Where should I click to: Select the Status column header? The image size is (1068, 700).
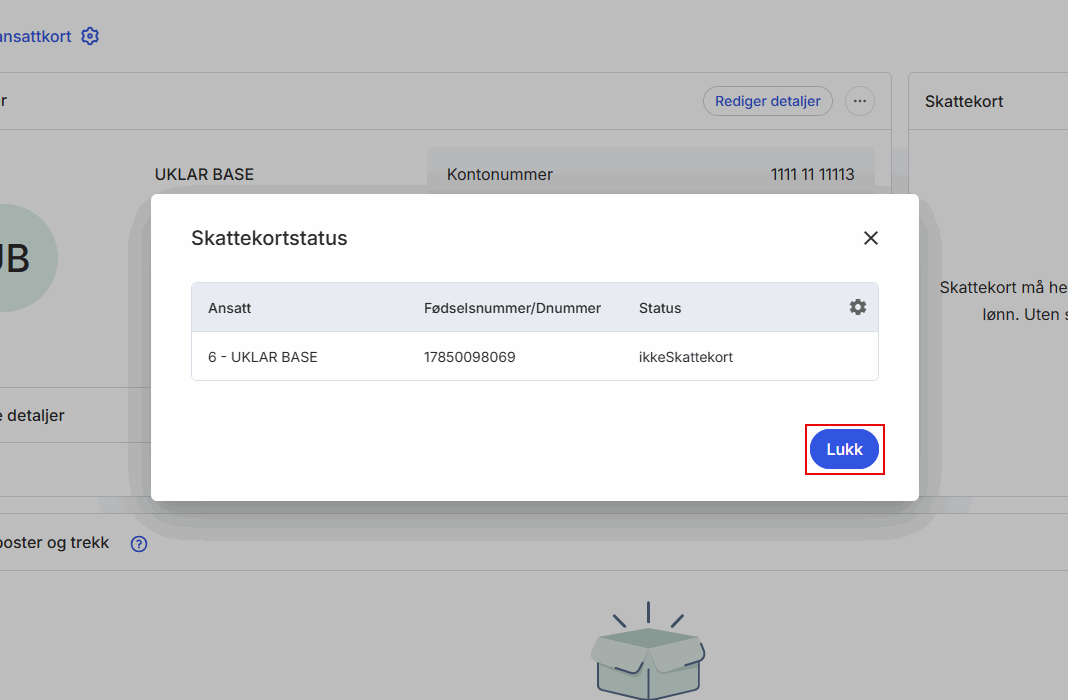coord(660,308)
